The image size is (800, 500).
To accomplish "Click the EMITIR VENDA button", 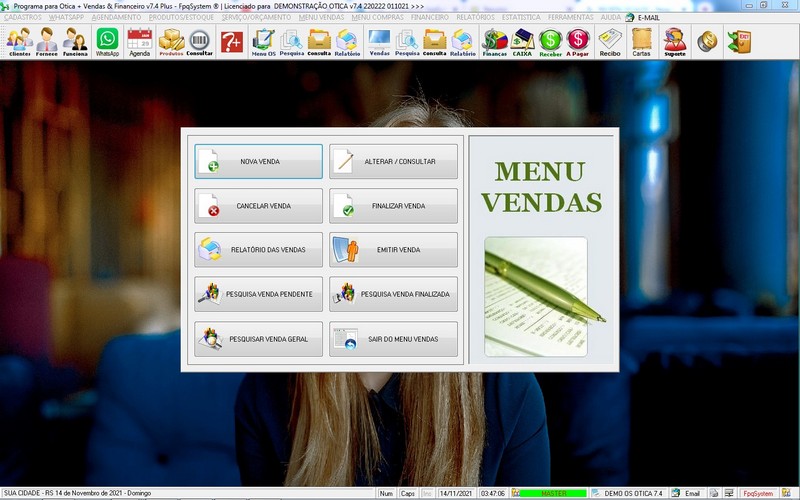I will point(393,249).
